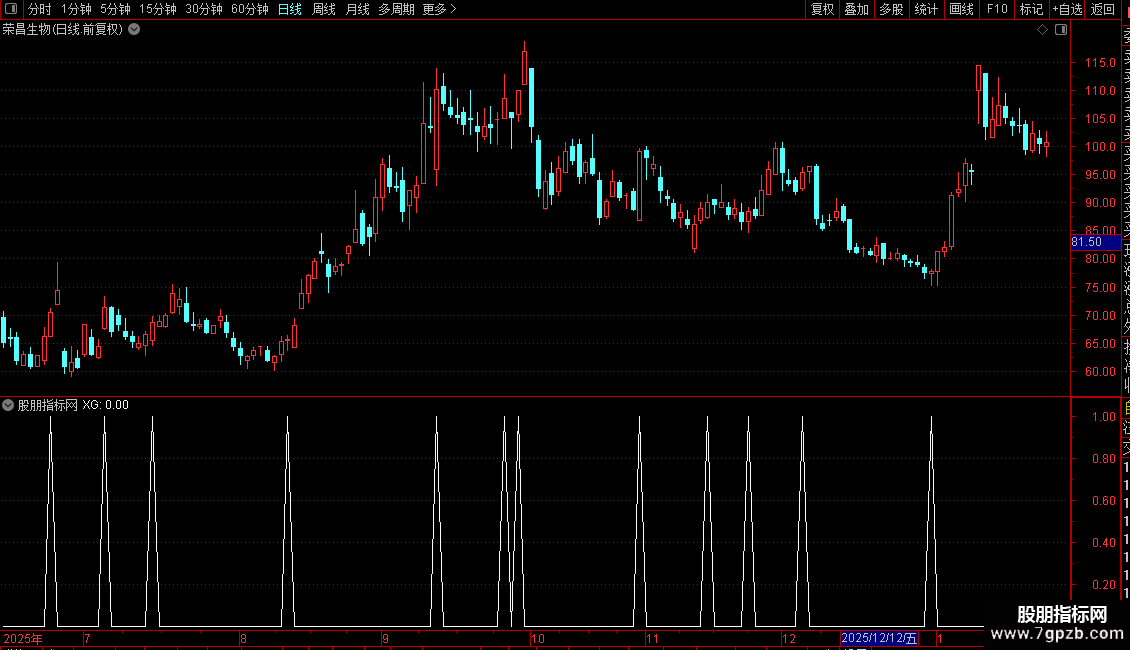Image resolution: width=1130 pixels, height=650 pixels.
Task: Select the 5分钟 period
Action: point(115,9)
